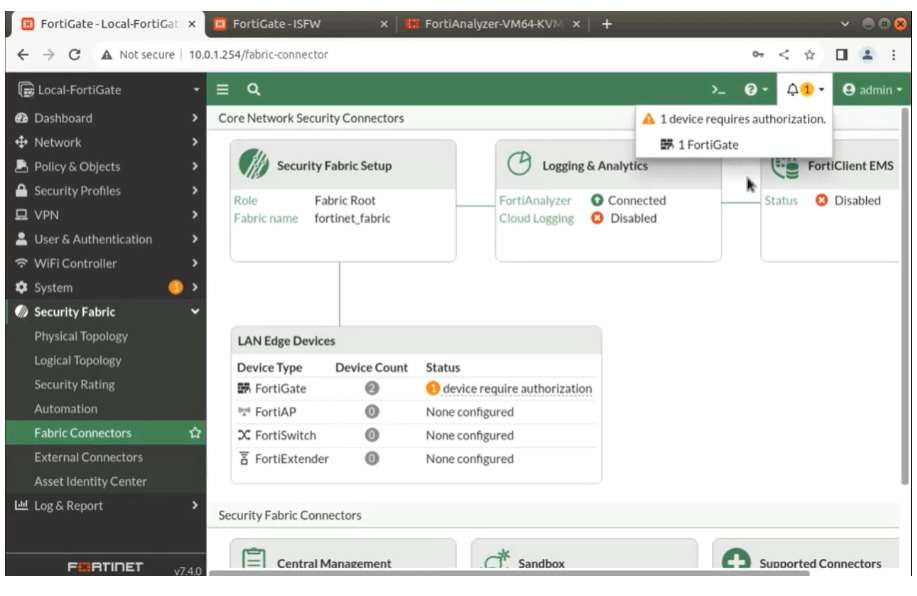Click the FortiGate device count badge 2

coord(371,388)
